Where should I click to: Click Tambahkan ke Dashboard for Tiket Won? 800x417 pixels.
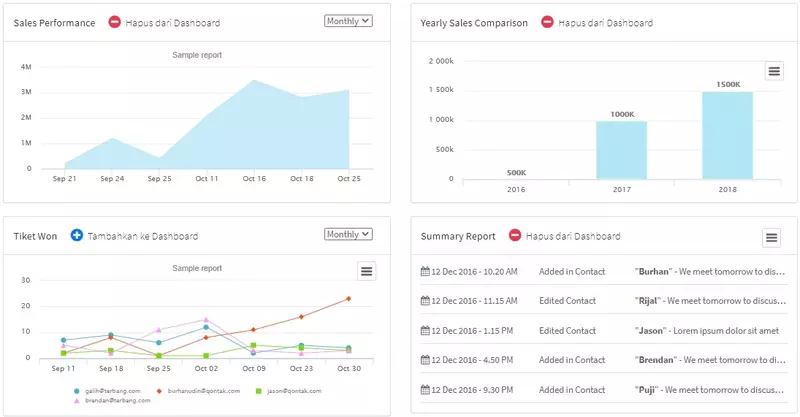pyautogui.click(x=143, y=236)
